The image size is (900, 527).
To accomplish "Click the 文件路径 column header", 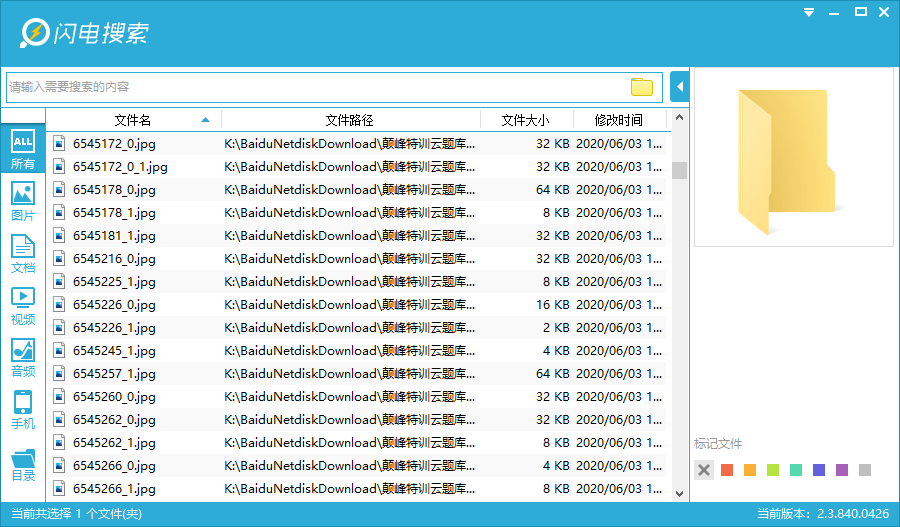I will [349, 120].
